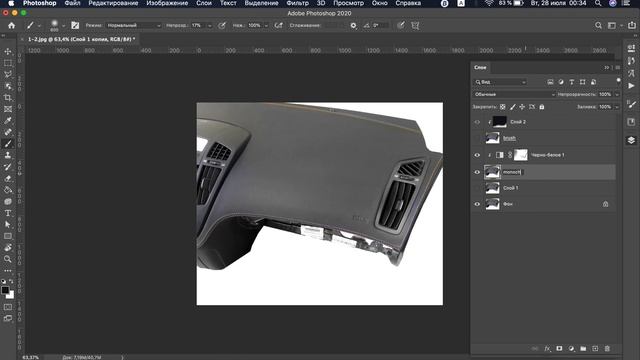Open the layer opacity dropdown arrow

(x=617, y=94)
